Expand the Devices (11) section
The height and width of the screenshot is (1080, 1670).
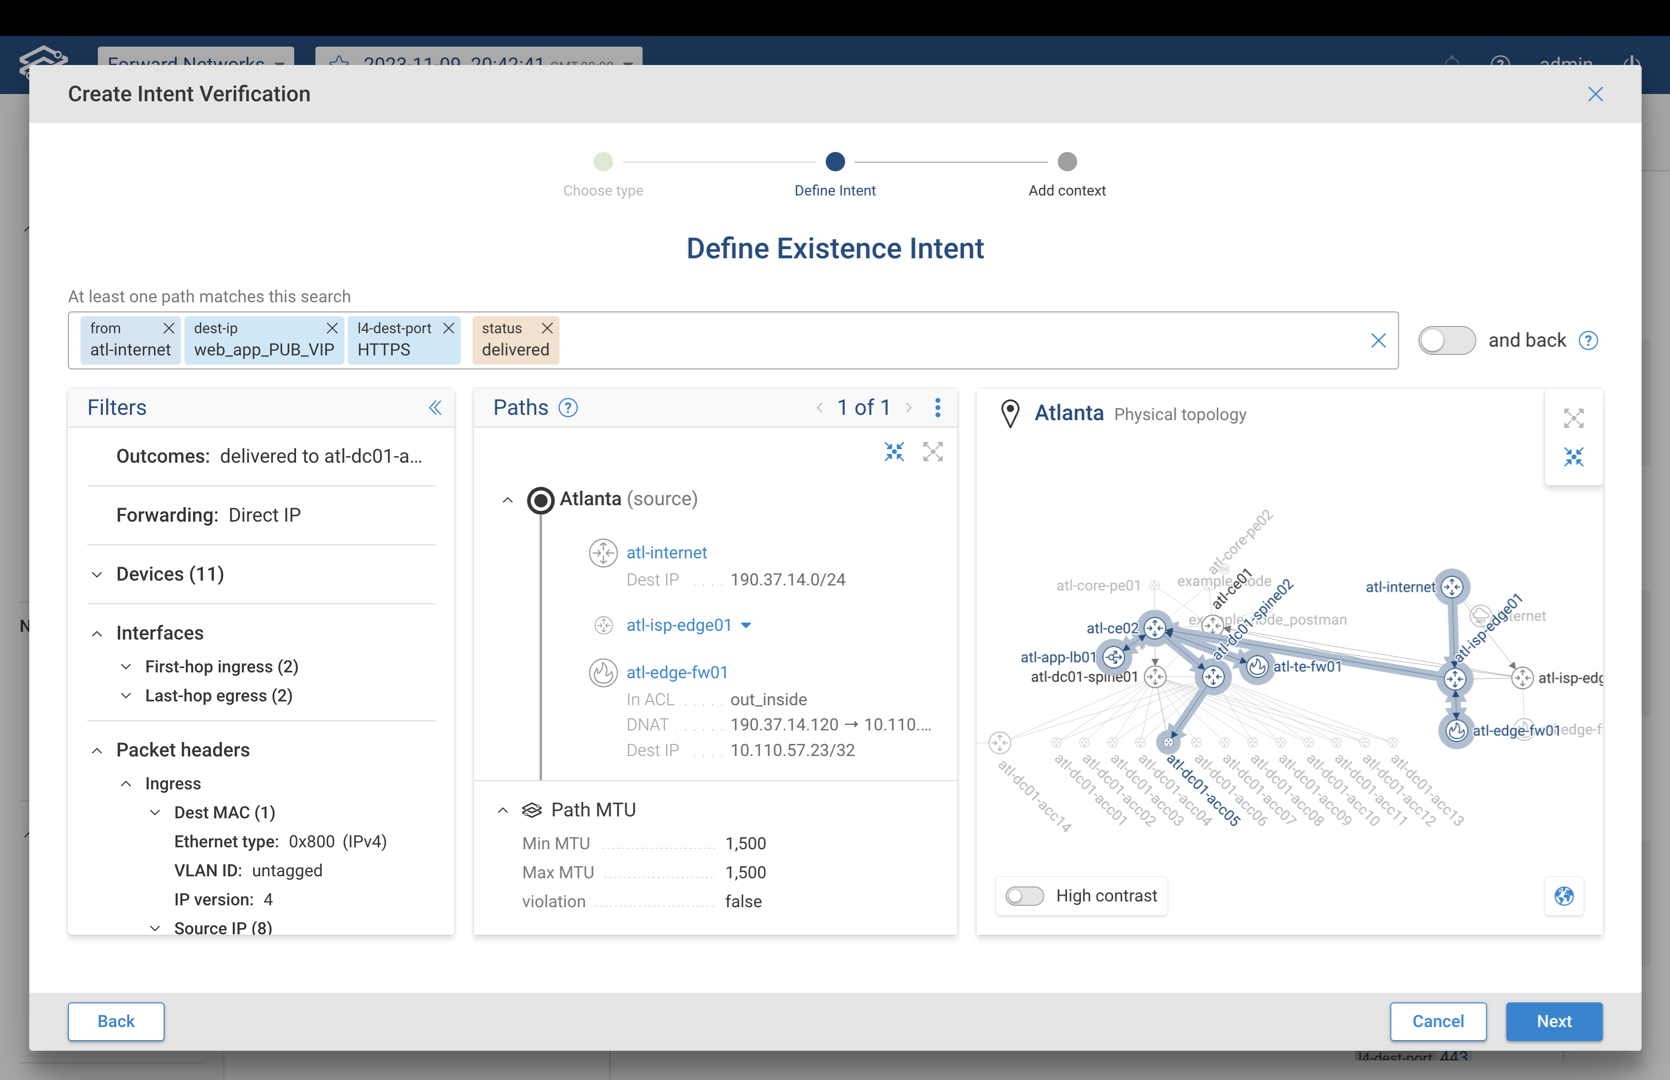[97, 575]
